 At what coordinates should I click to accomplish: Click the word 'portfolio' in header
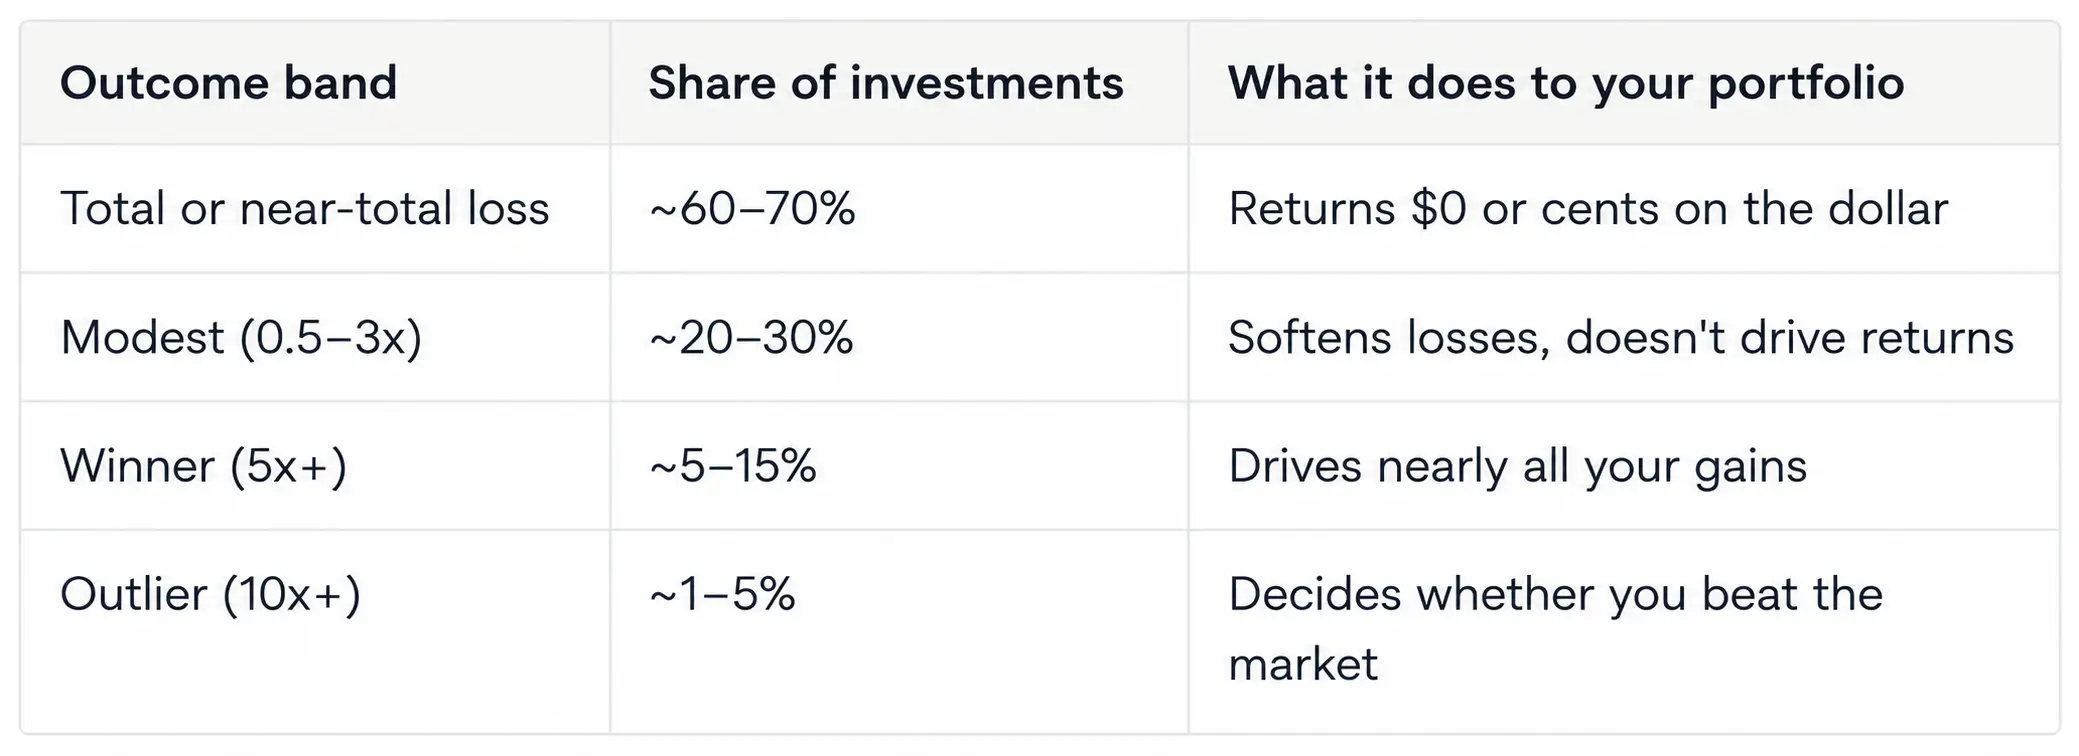tap(1806, 84)
